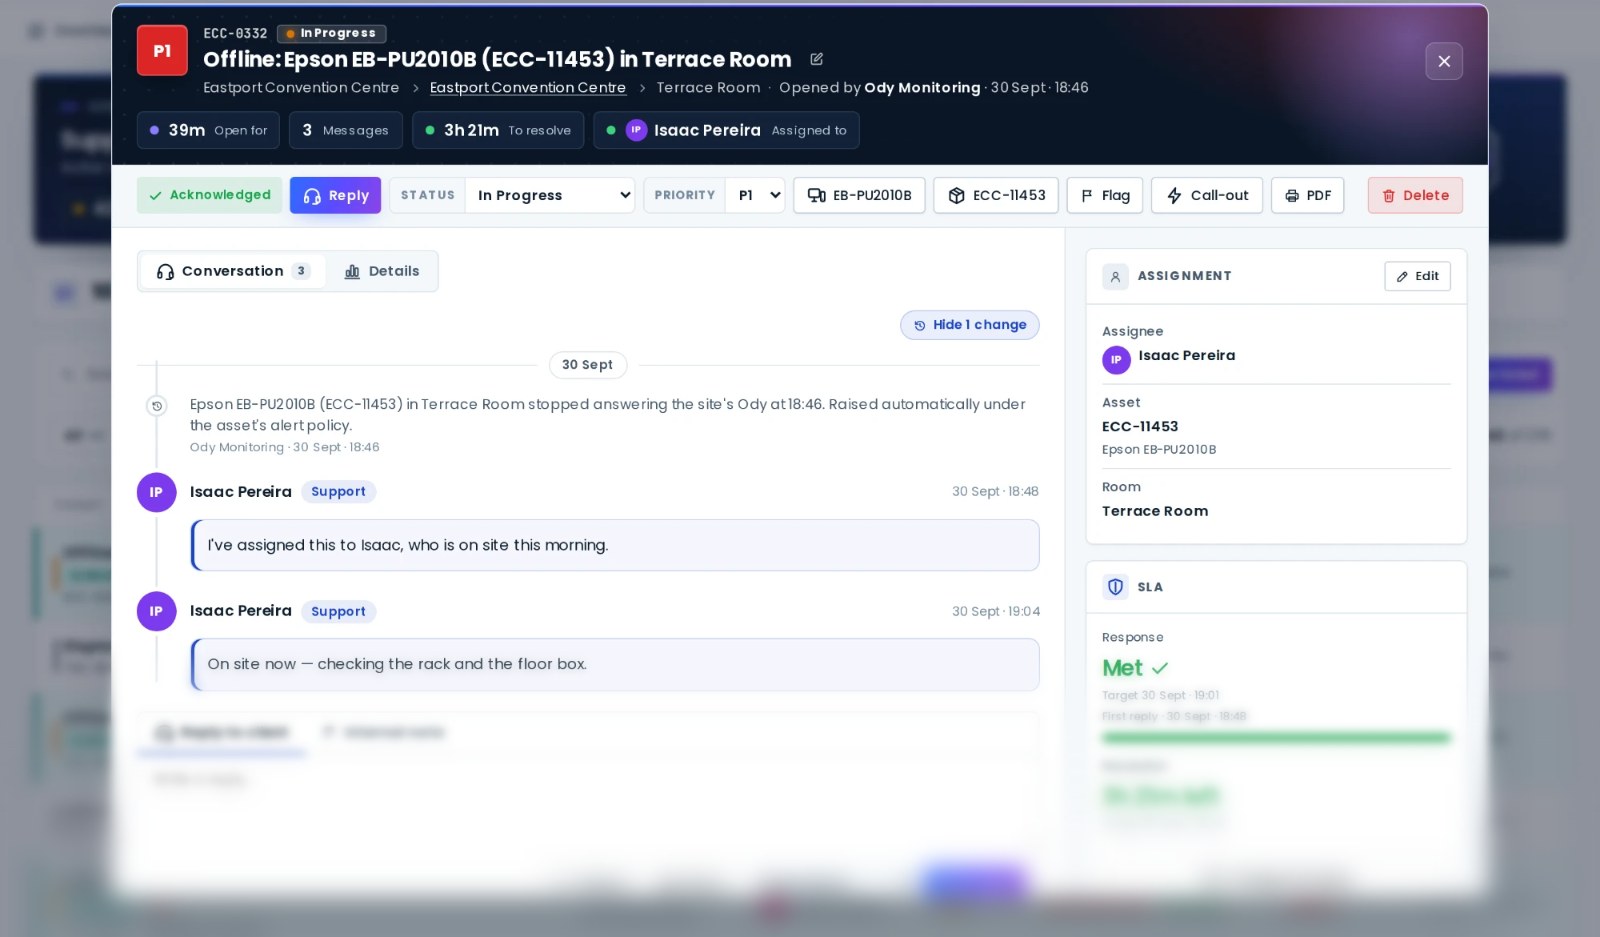Open Eastport Convention Centre breadcrumb link
Image resolution: width=1600 pixels, height=937 pixels.
(x=528, y=88)
